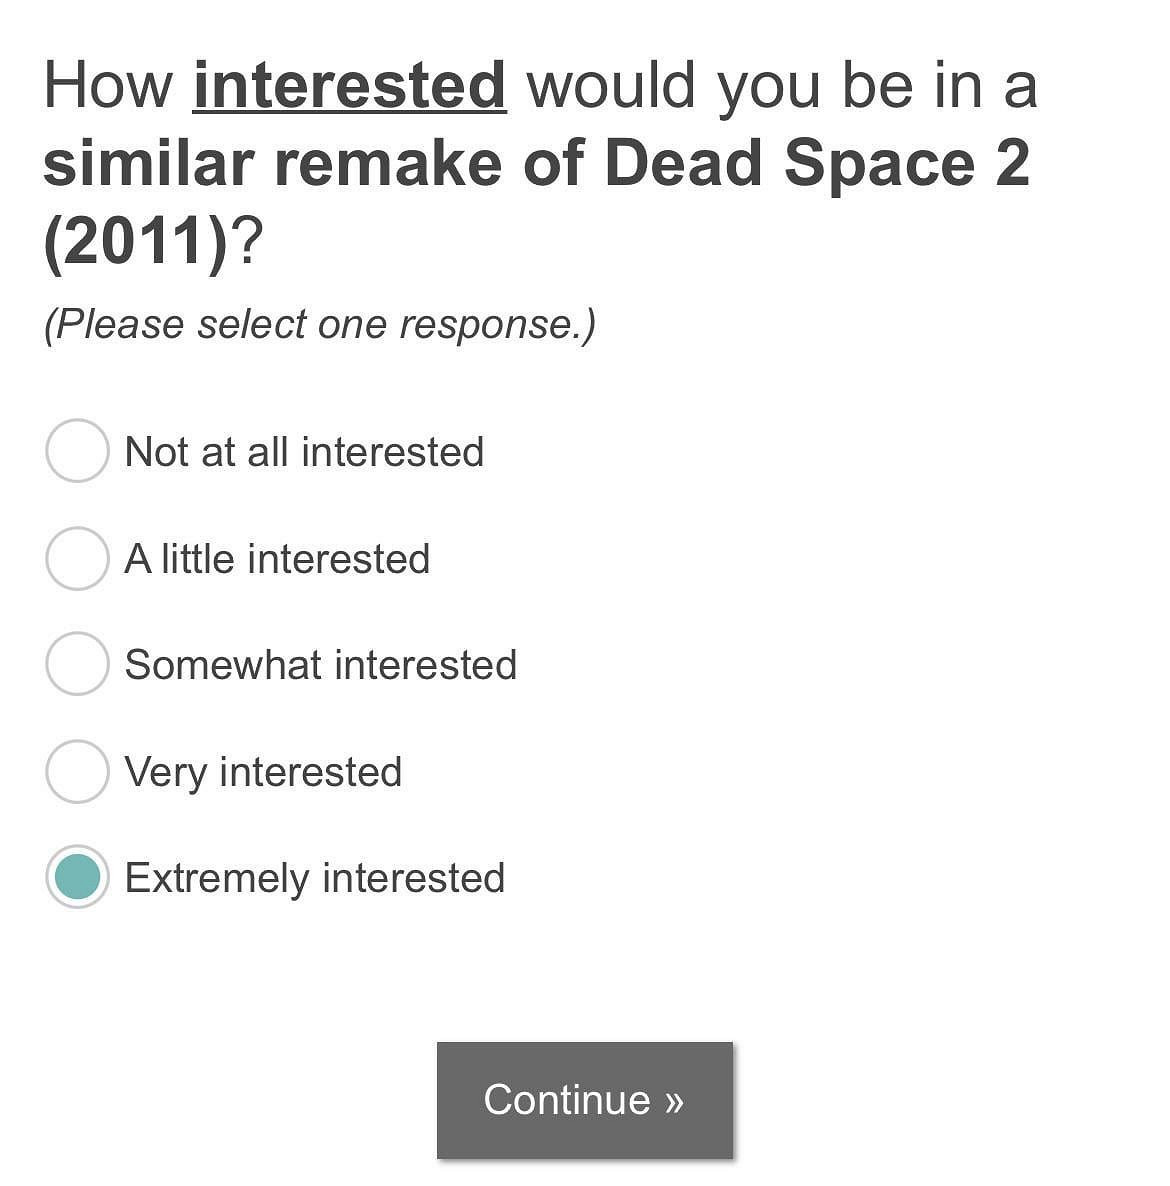The width and height of the screenshot is (1170, 1186).
Task: Click the 'Extremely interested' label text
Action: tap(314, 878)
